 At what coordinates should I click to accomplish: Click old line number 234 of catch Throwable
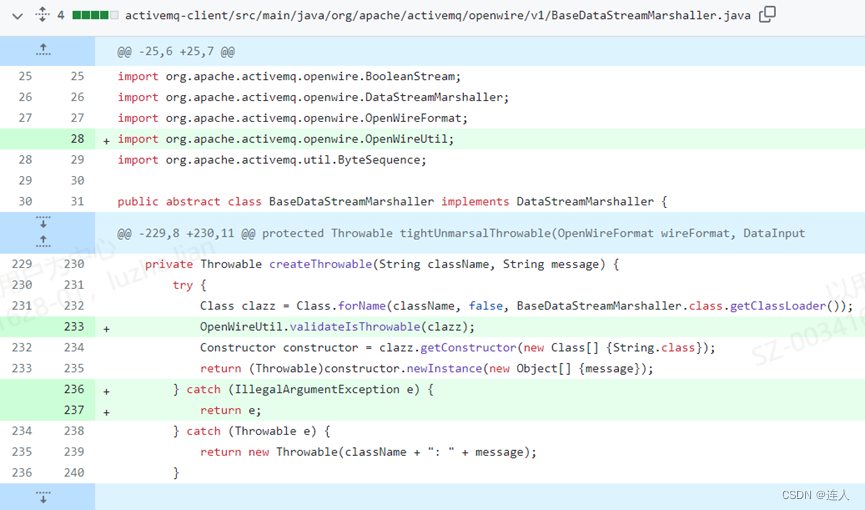click(x=22, y=431)
